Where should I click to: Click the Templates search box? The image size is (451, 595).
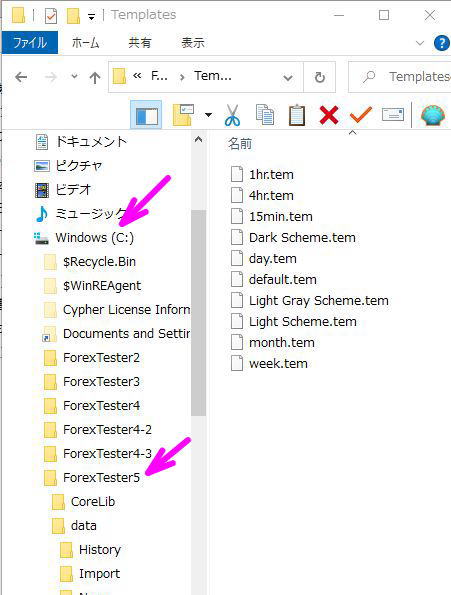point(400,77)
